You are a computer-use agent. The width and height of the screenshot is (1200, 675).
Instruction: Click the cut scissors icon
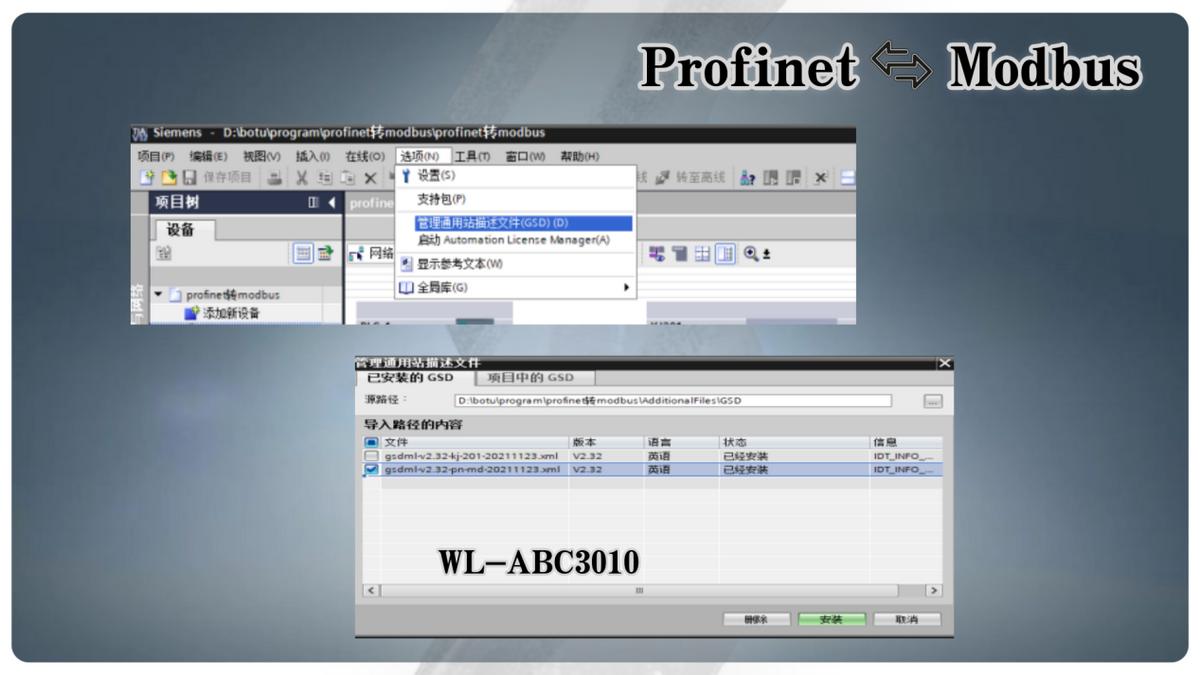(x=301, y=178)
